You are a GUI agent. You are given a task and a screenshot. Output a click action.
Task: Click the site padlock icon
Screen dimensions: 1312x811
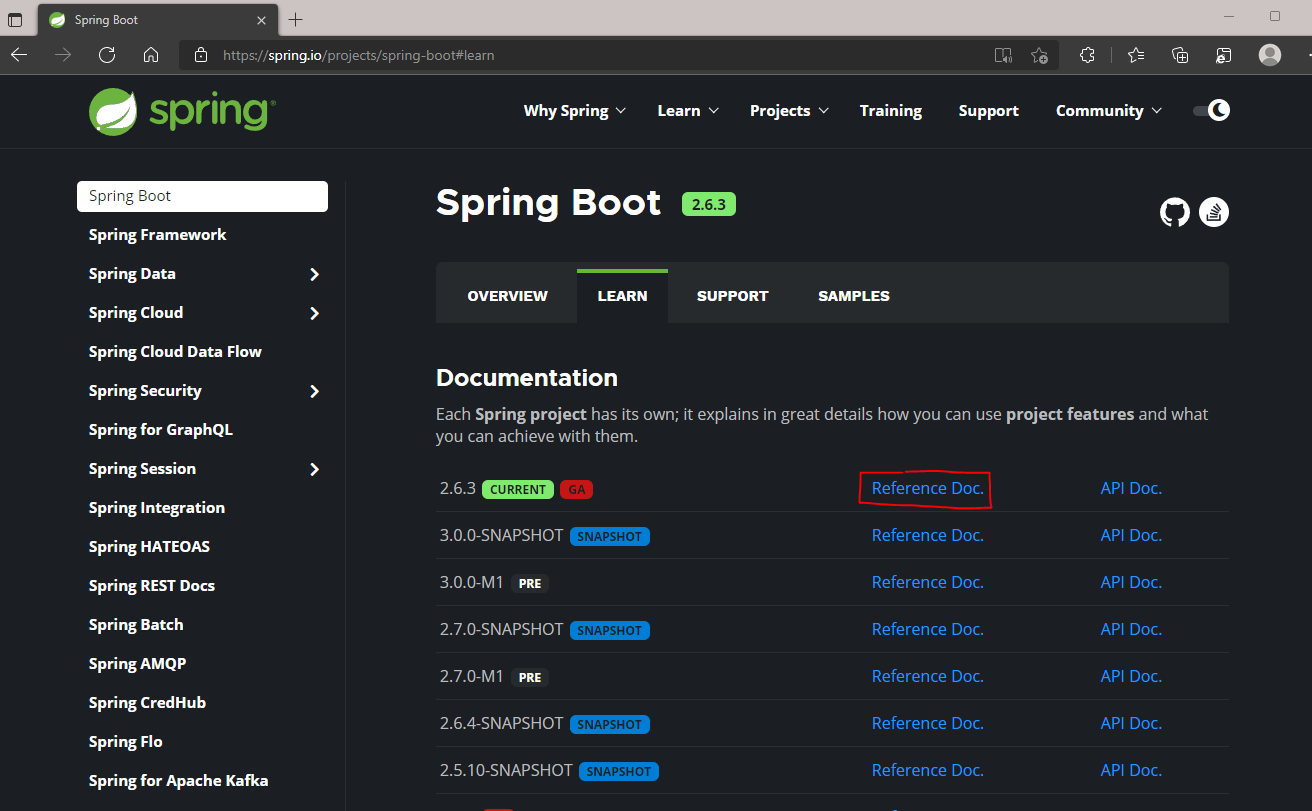201,55
